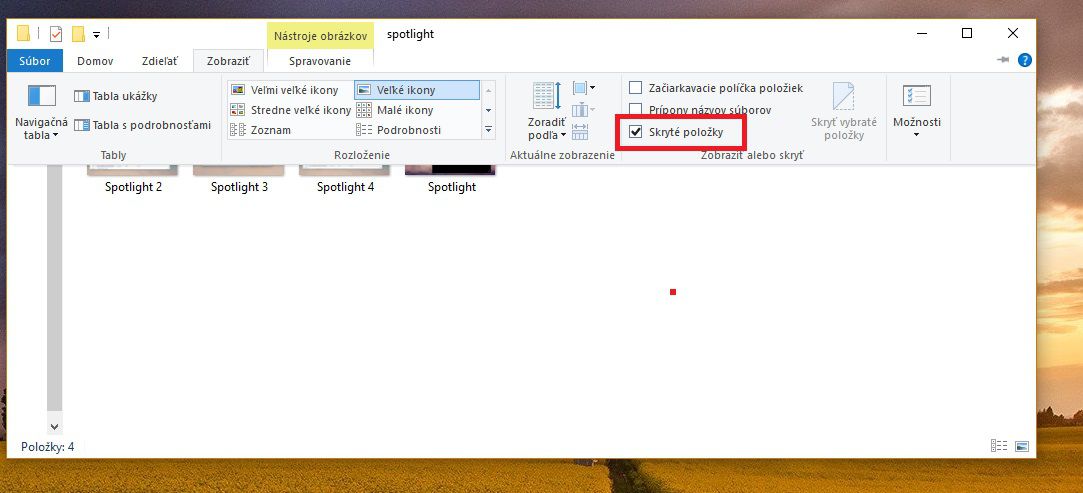1083x493 pixels.
Task: Expand the layout gallery more options
Action: click(488, 129)
